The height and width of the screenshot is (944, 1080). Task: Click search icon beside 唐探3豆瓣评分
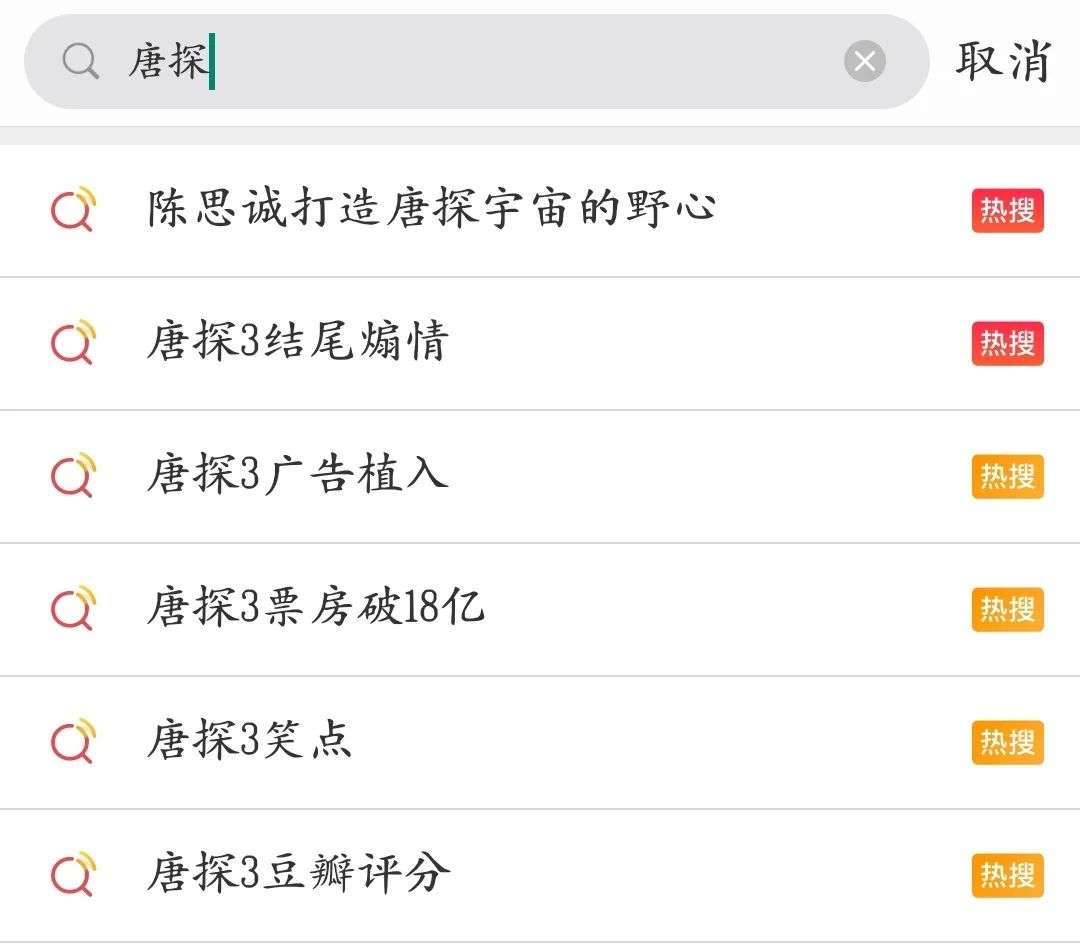click(x=73, y=874)
